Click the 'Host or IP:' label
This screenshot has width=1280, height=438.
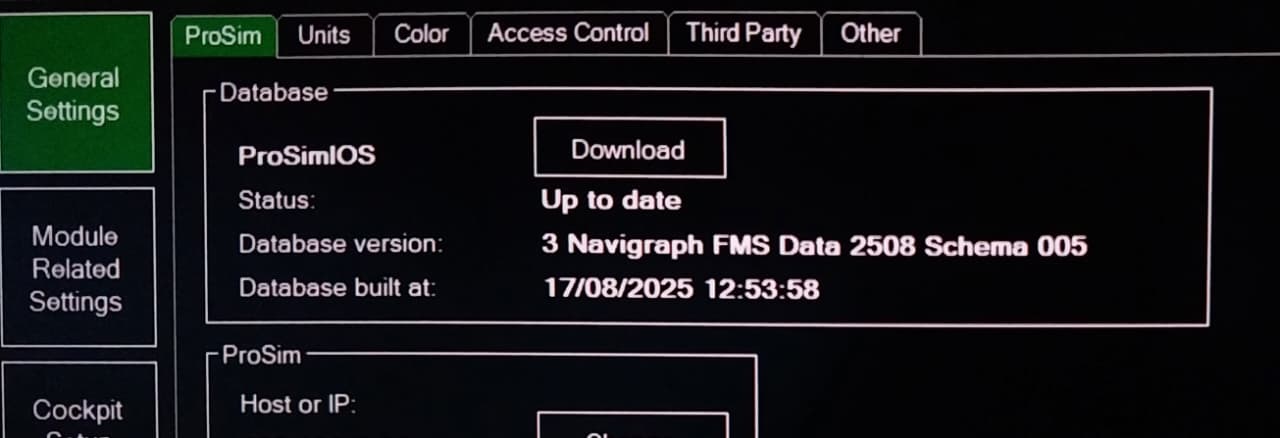coord(298,404)
